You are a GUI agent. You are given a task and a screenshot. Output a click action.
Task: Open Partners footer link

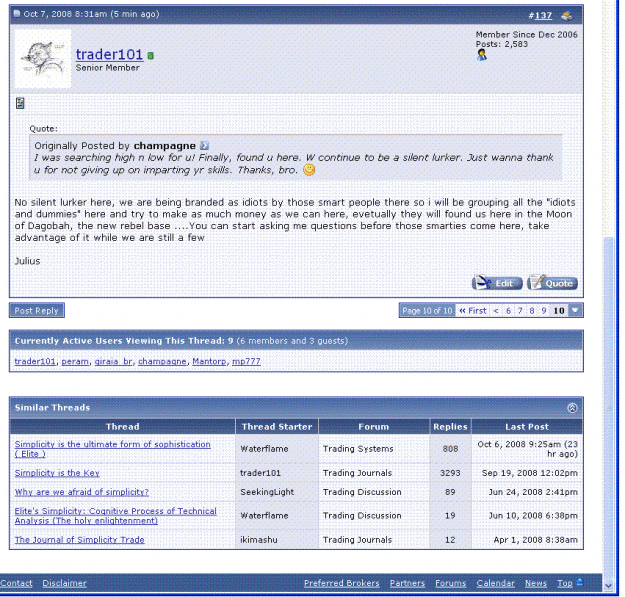(x=407, y=583)
